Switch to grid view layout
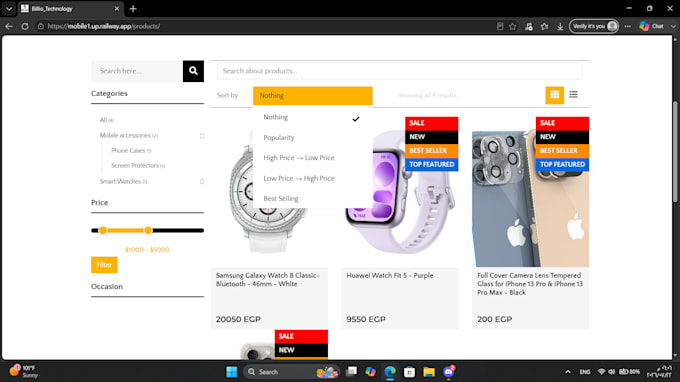 point(554,95)
